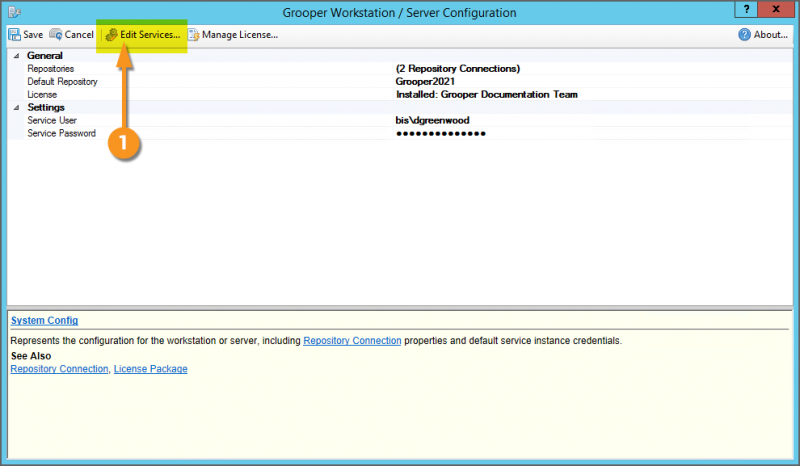Follow Repository Connection link in description
This screenshot has width=800, height=466.
[352, 340]
